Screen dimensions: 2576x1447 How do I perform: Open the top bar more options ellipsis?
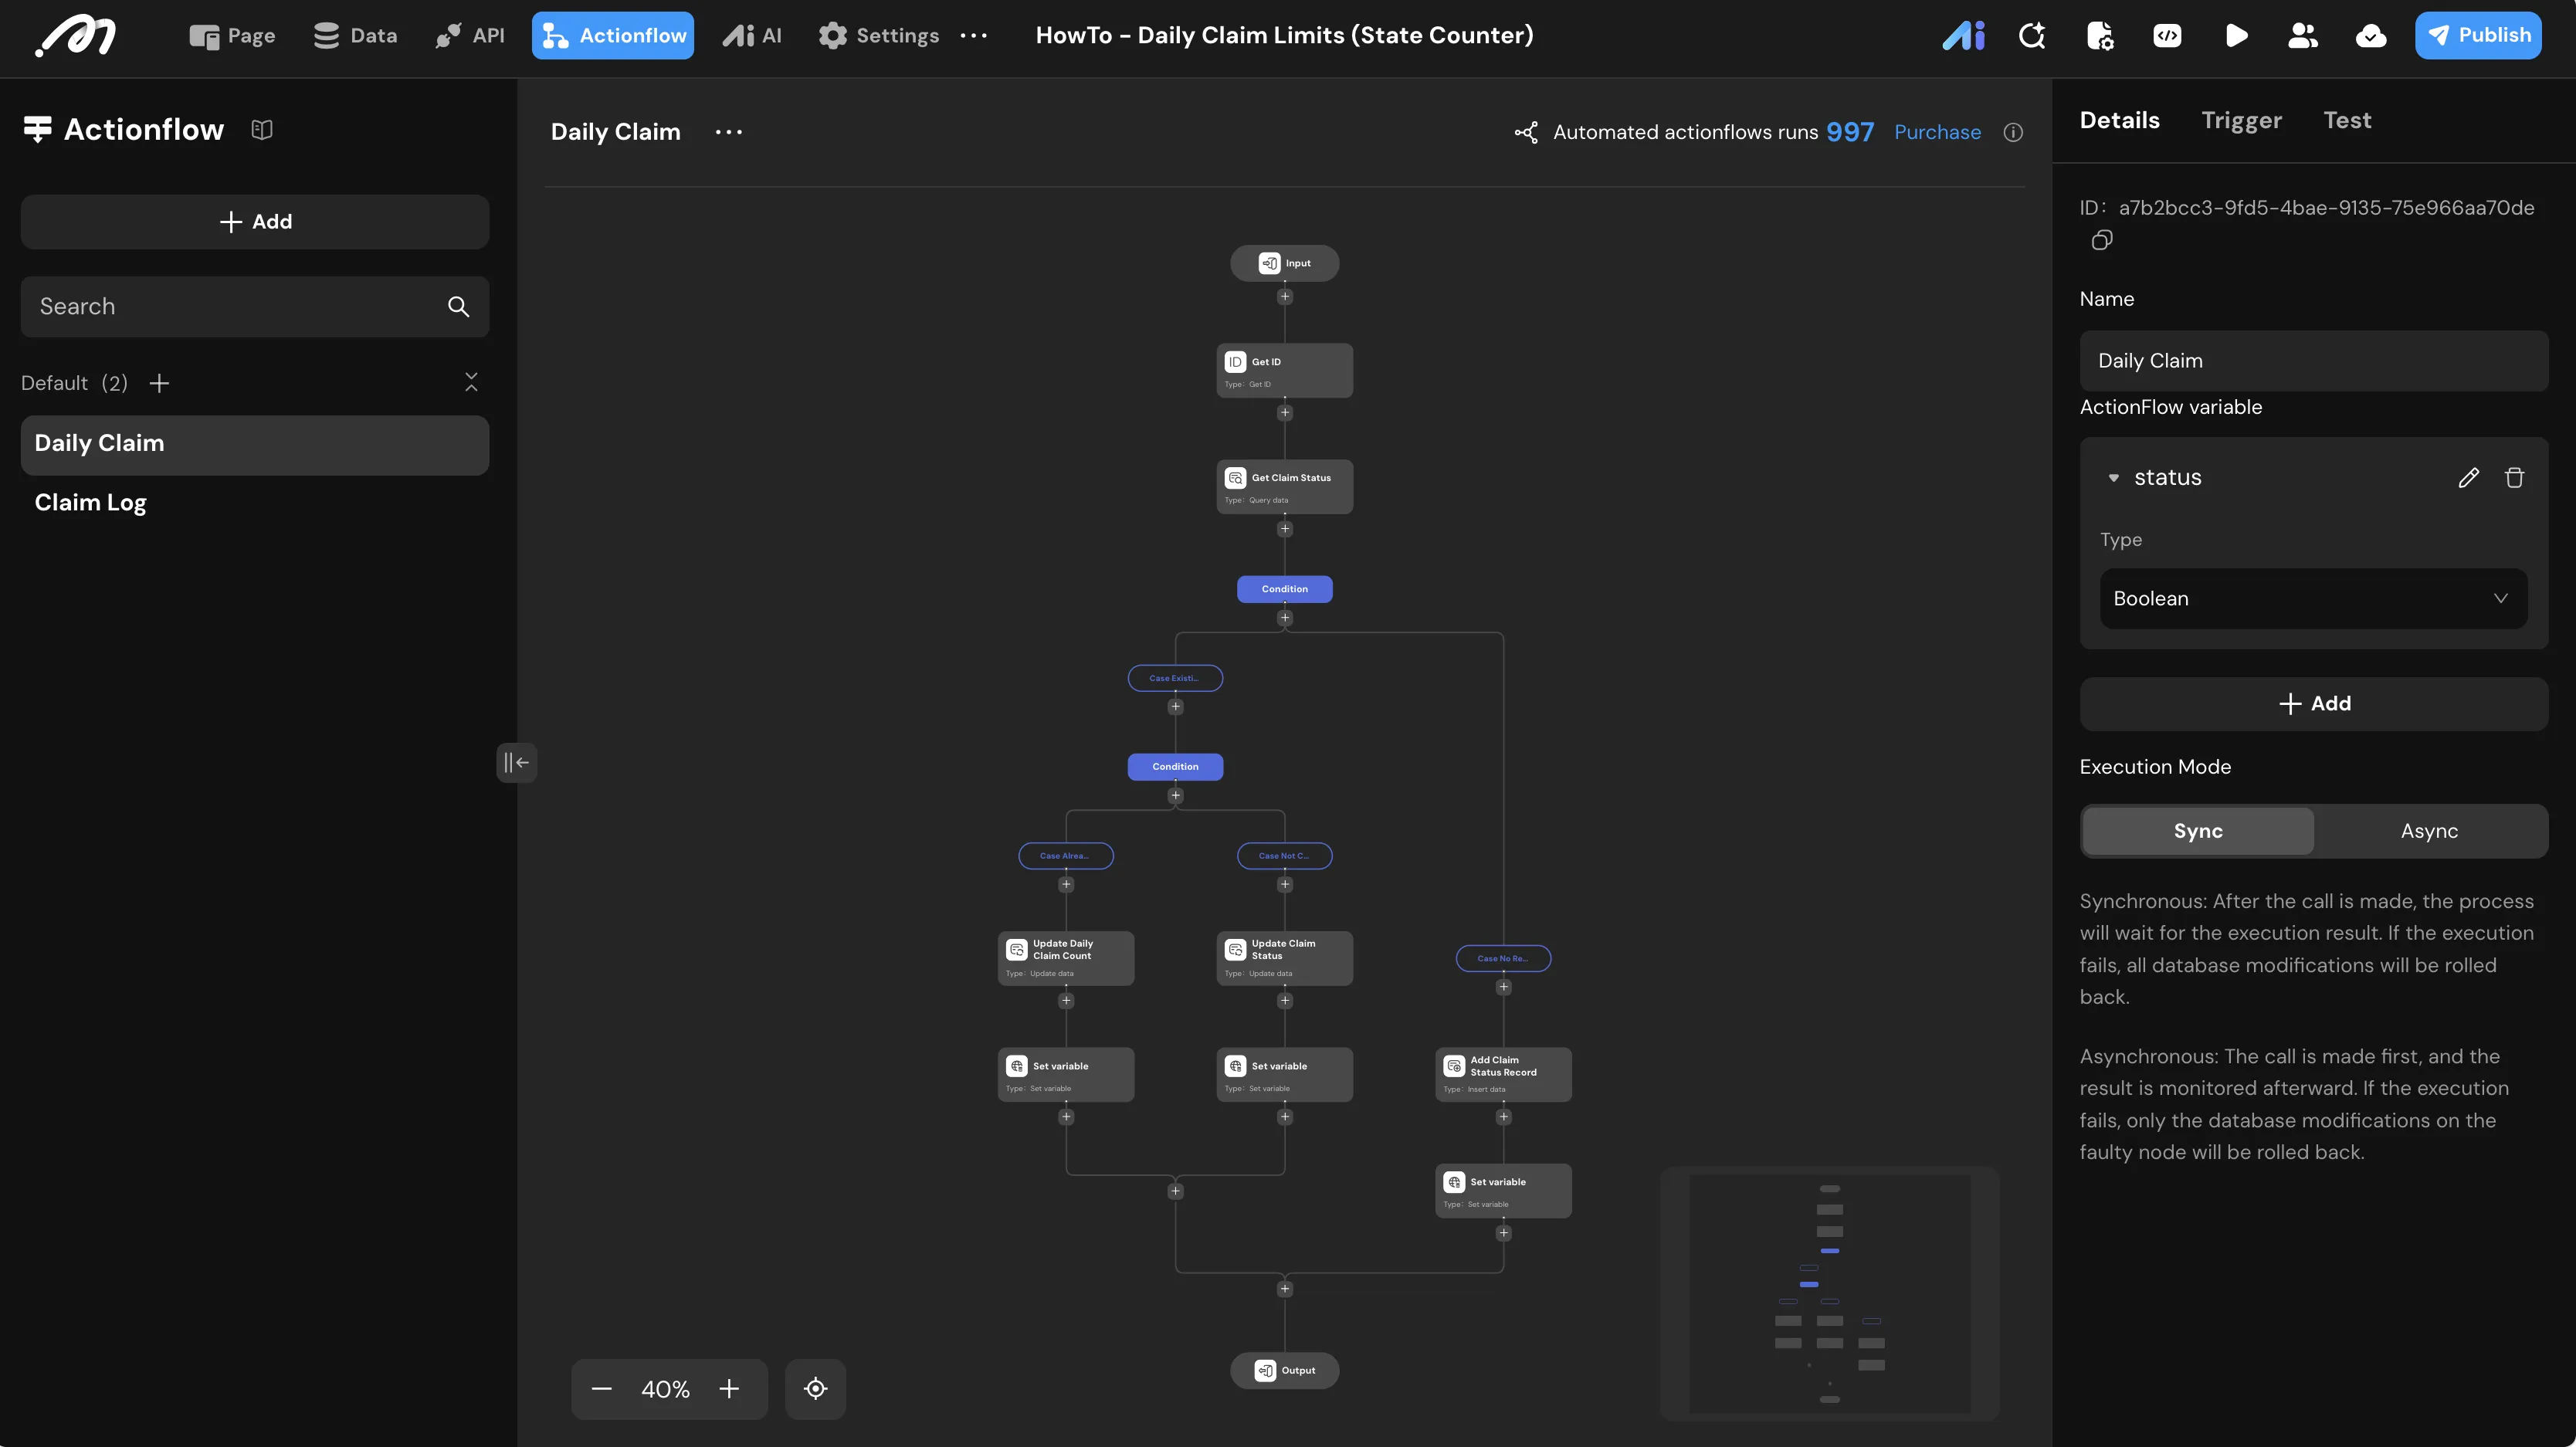(x=973, y=36)
